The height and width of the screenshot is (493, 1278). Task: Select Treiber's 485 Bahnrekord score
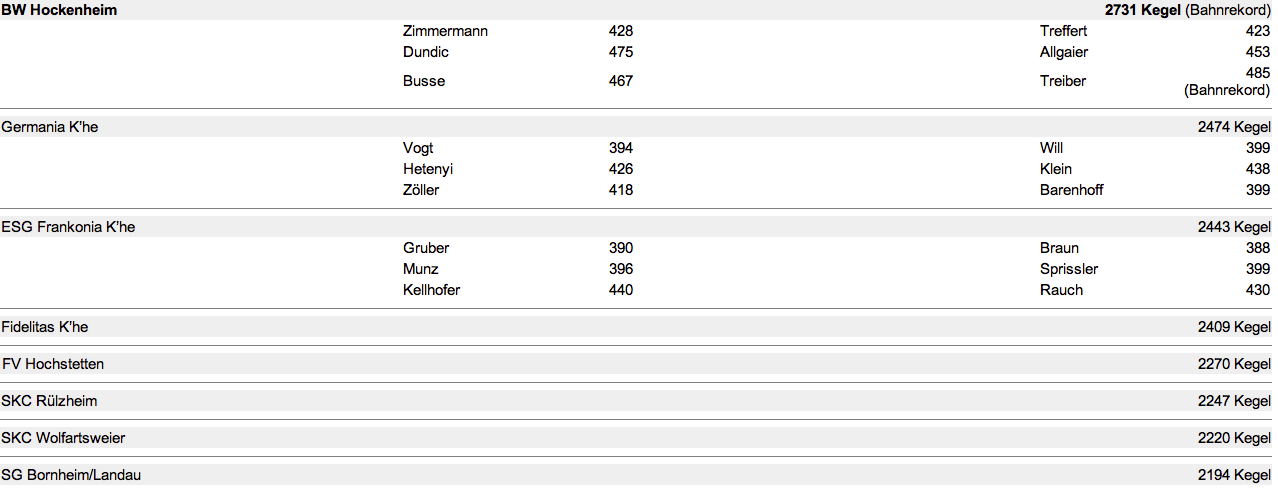pyautogui.click(x=1258, y=73)
